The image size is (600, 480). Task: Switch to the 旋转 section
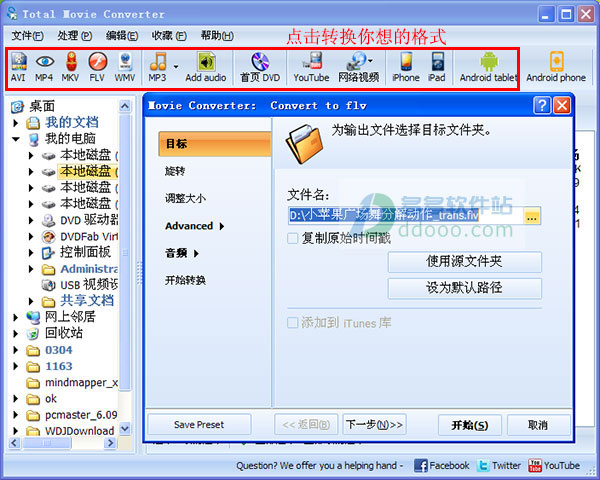pos(175,171)
